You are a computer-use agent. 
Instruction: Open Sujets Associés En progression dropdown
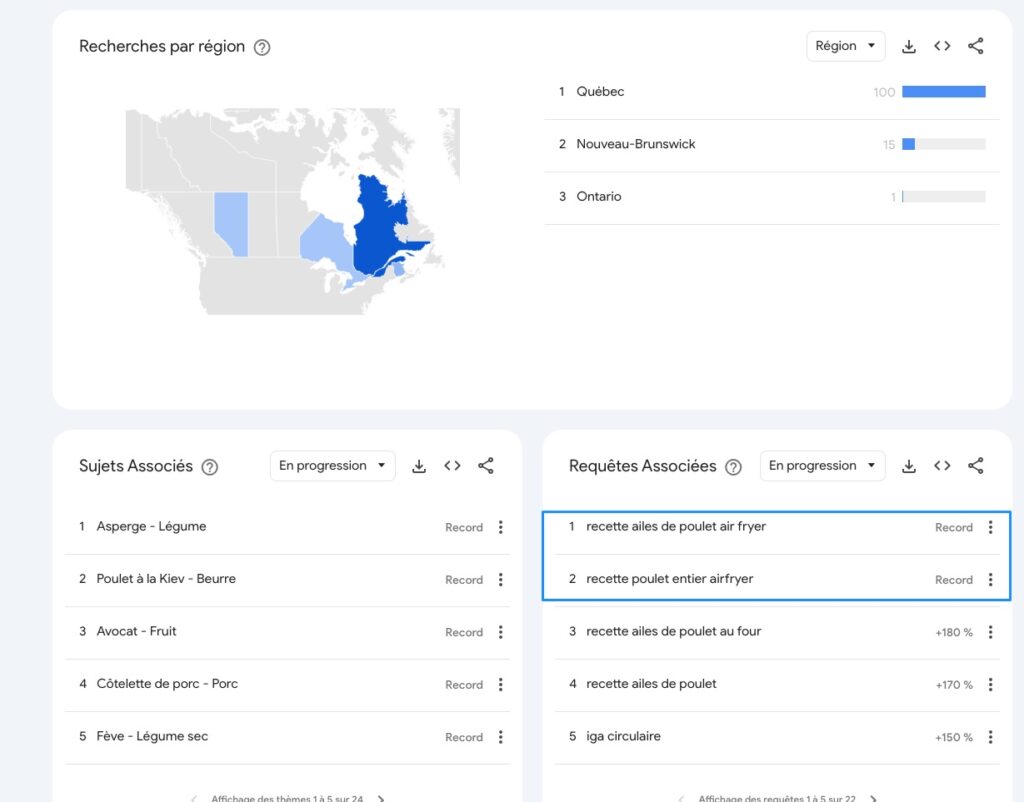click(x=332, y=466)
